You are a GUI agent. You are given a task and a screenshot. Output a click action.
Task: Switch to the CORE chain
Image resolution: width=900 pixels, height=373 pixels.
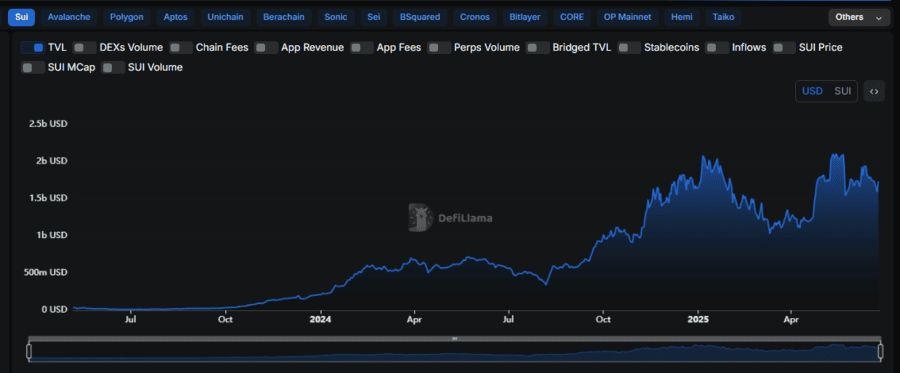tap(572, 17)
